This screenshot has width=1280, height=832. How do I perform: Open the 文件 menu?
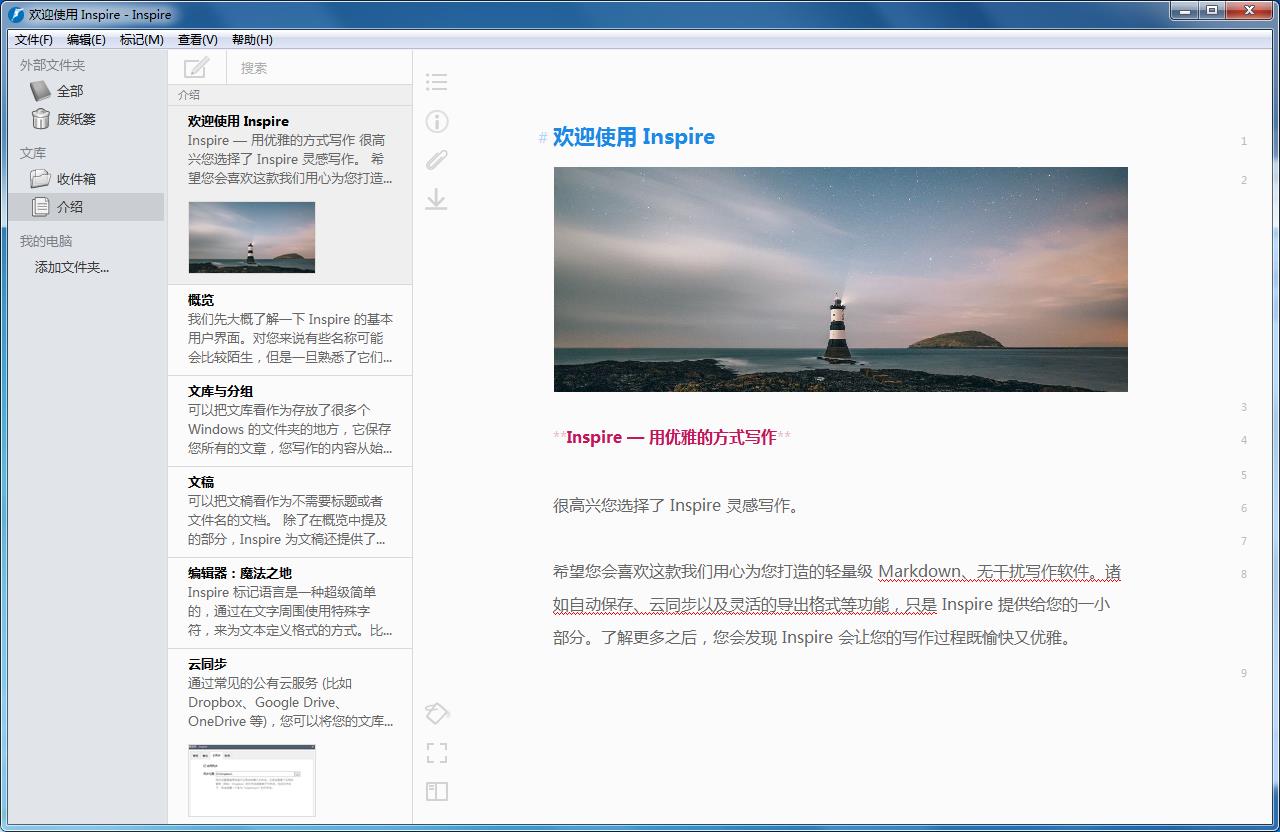point(33,40)
